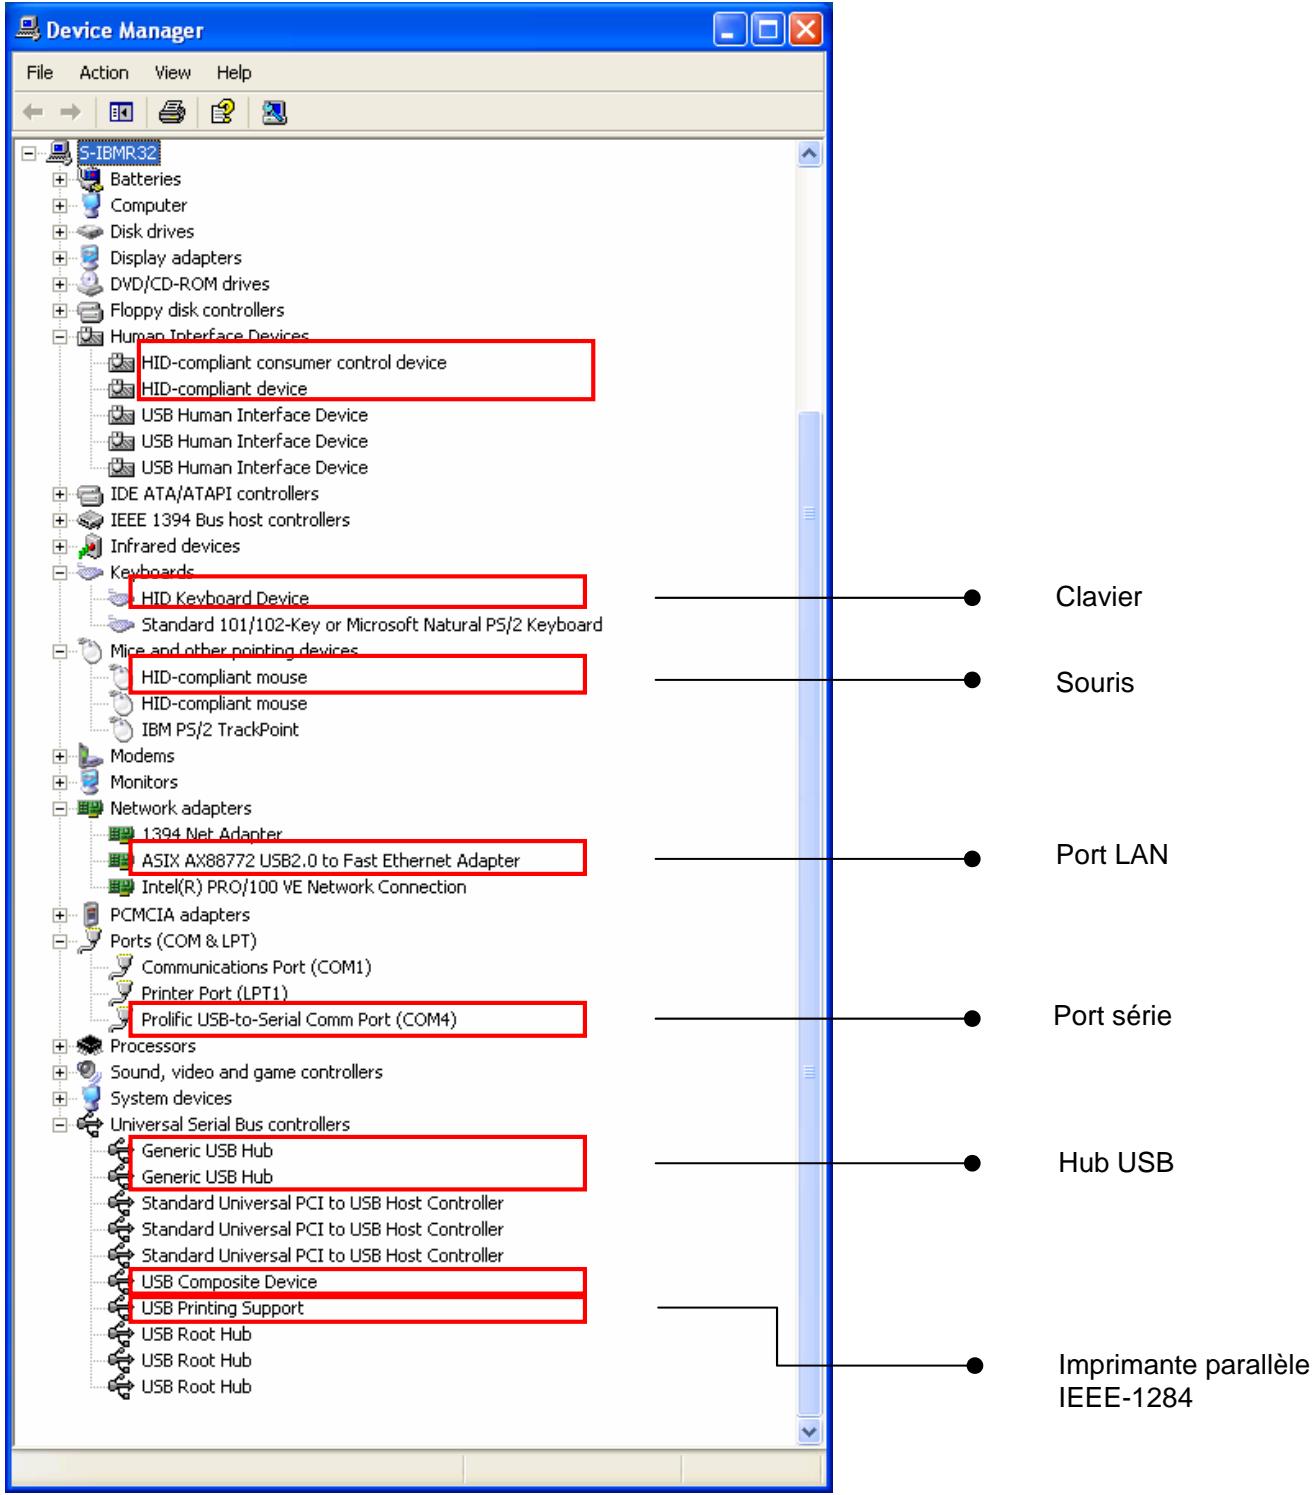
Task: Click the Infrared devices icon
Action: [x=91, y=546]
